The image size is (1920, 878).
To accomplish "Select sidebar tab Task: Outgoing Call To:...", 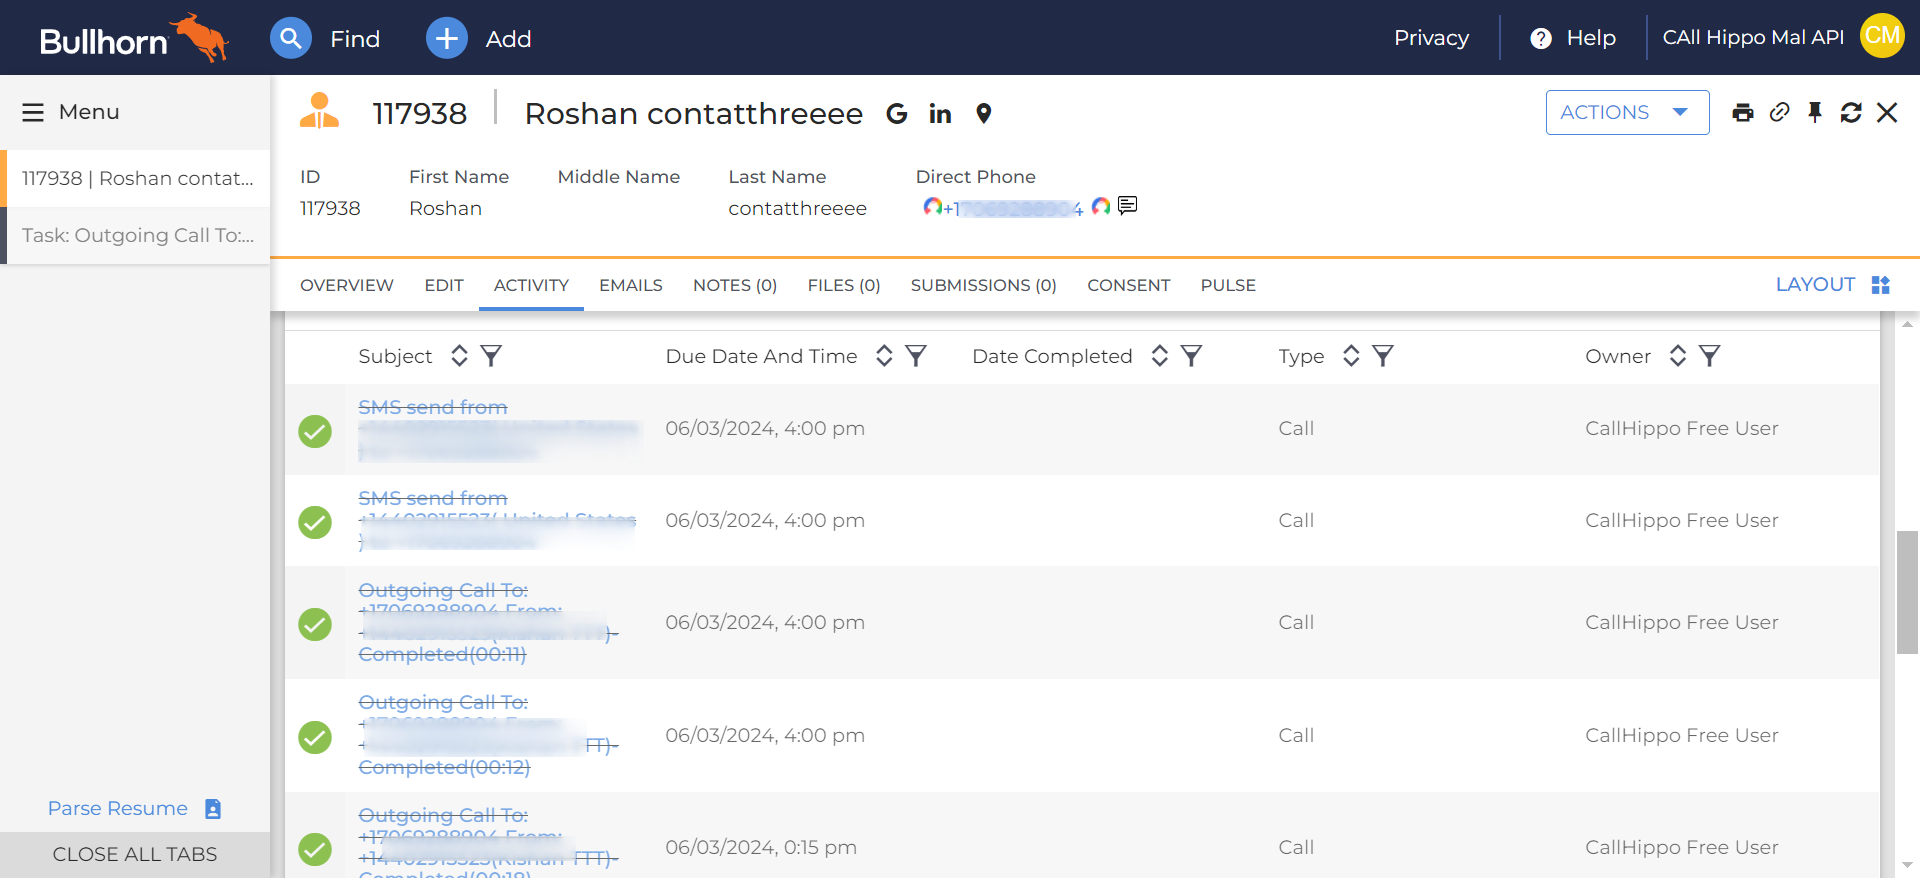I will pyautogui.click(x=138, y=235).
